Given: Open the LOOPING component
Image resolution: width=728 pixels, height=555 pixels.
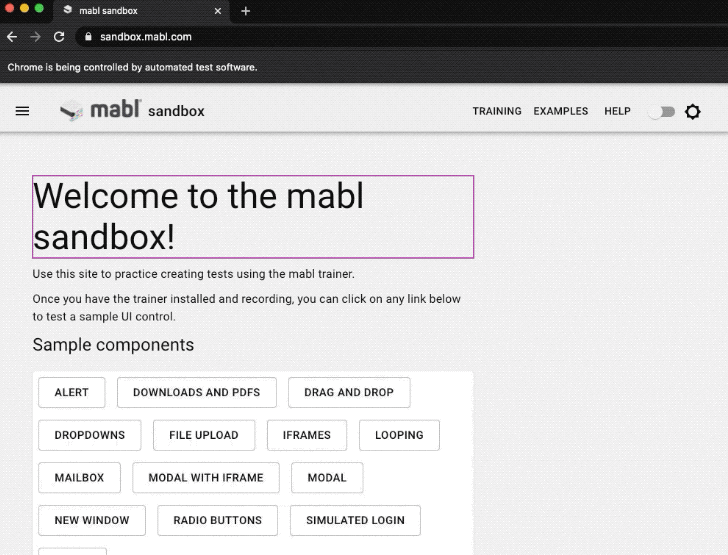Looking at the screenshot, I should tap(399, 435).
